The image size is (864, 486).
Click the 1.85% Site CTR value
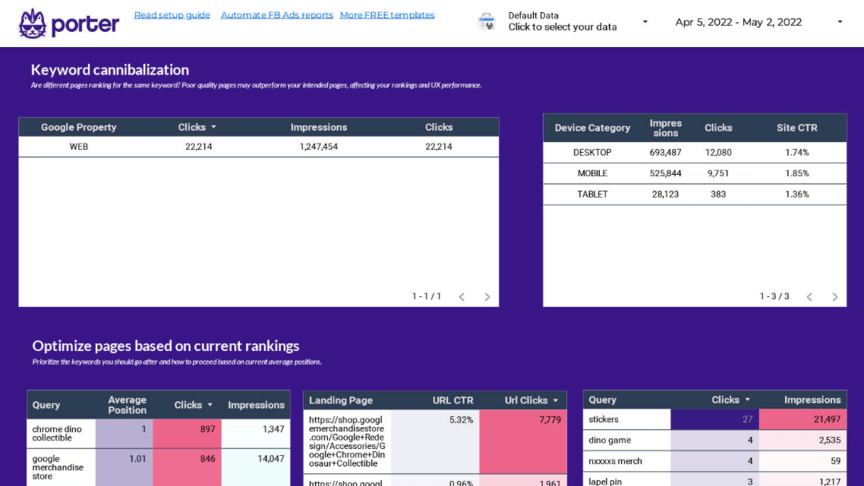pos(797,174)
